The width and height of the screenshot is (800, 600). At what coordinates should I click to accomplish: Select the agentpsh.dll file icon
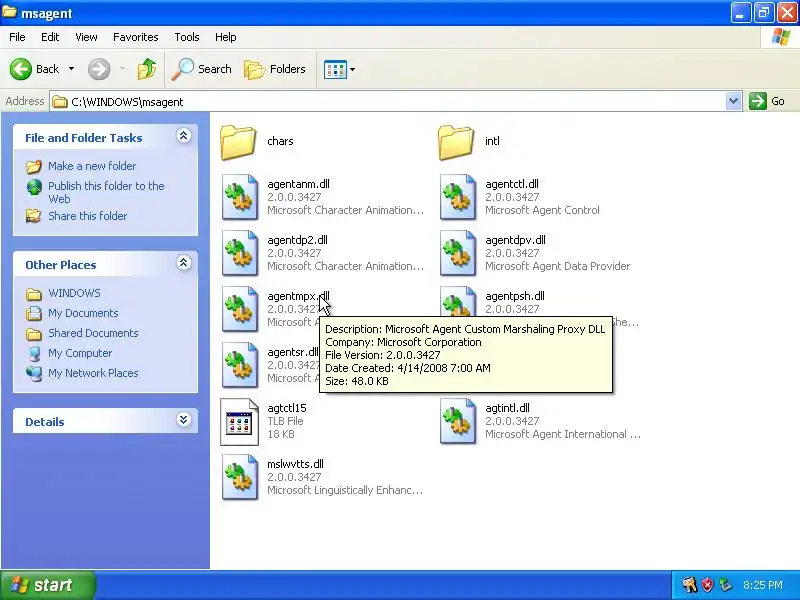458,301
